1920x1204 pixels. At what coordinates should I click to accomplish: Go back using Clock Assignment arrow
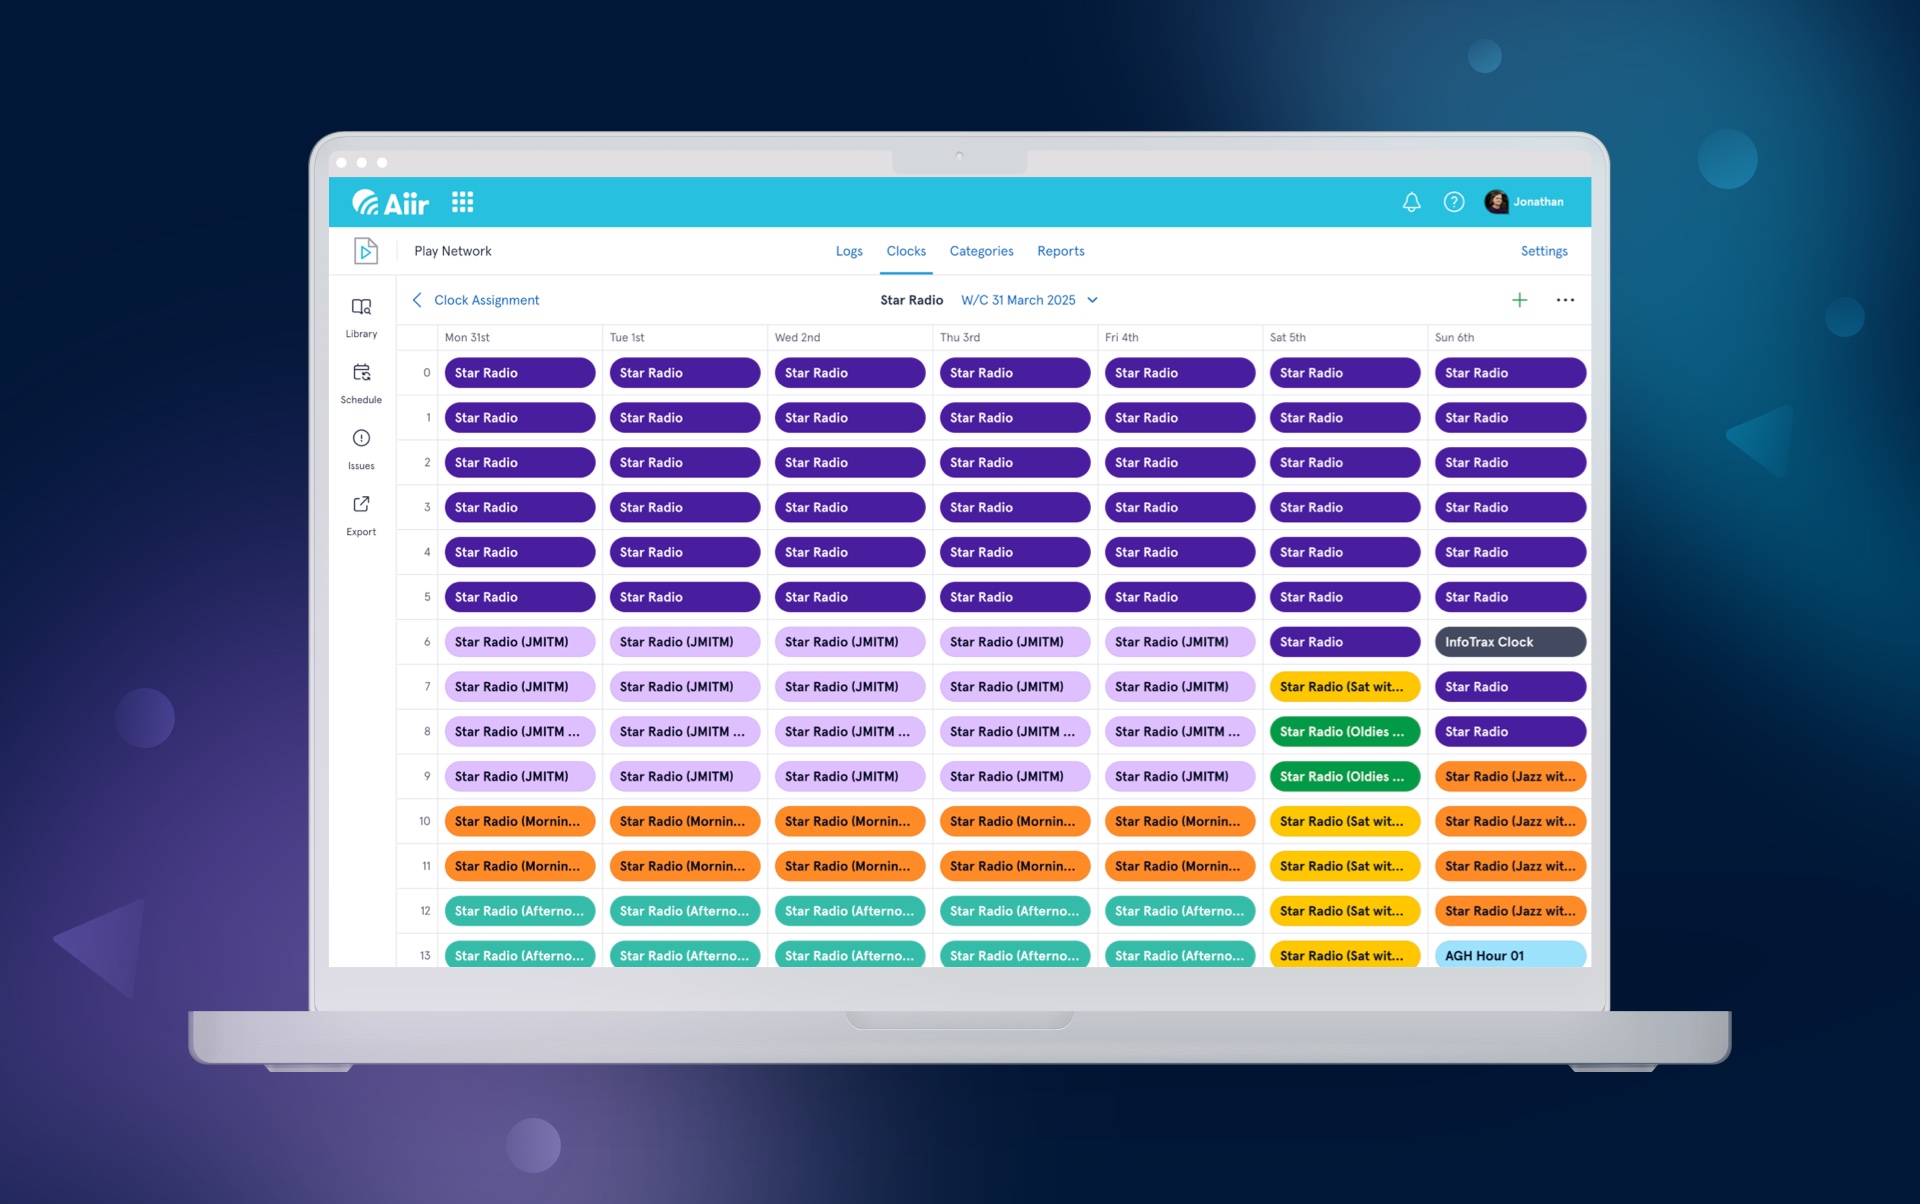point(417,300)
